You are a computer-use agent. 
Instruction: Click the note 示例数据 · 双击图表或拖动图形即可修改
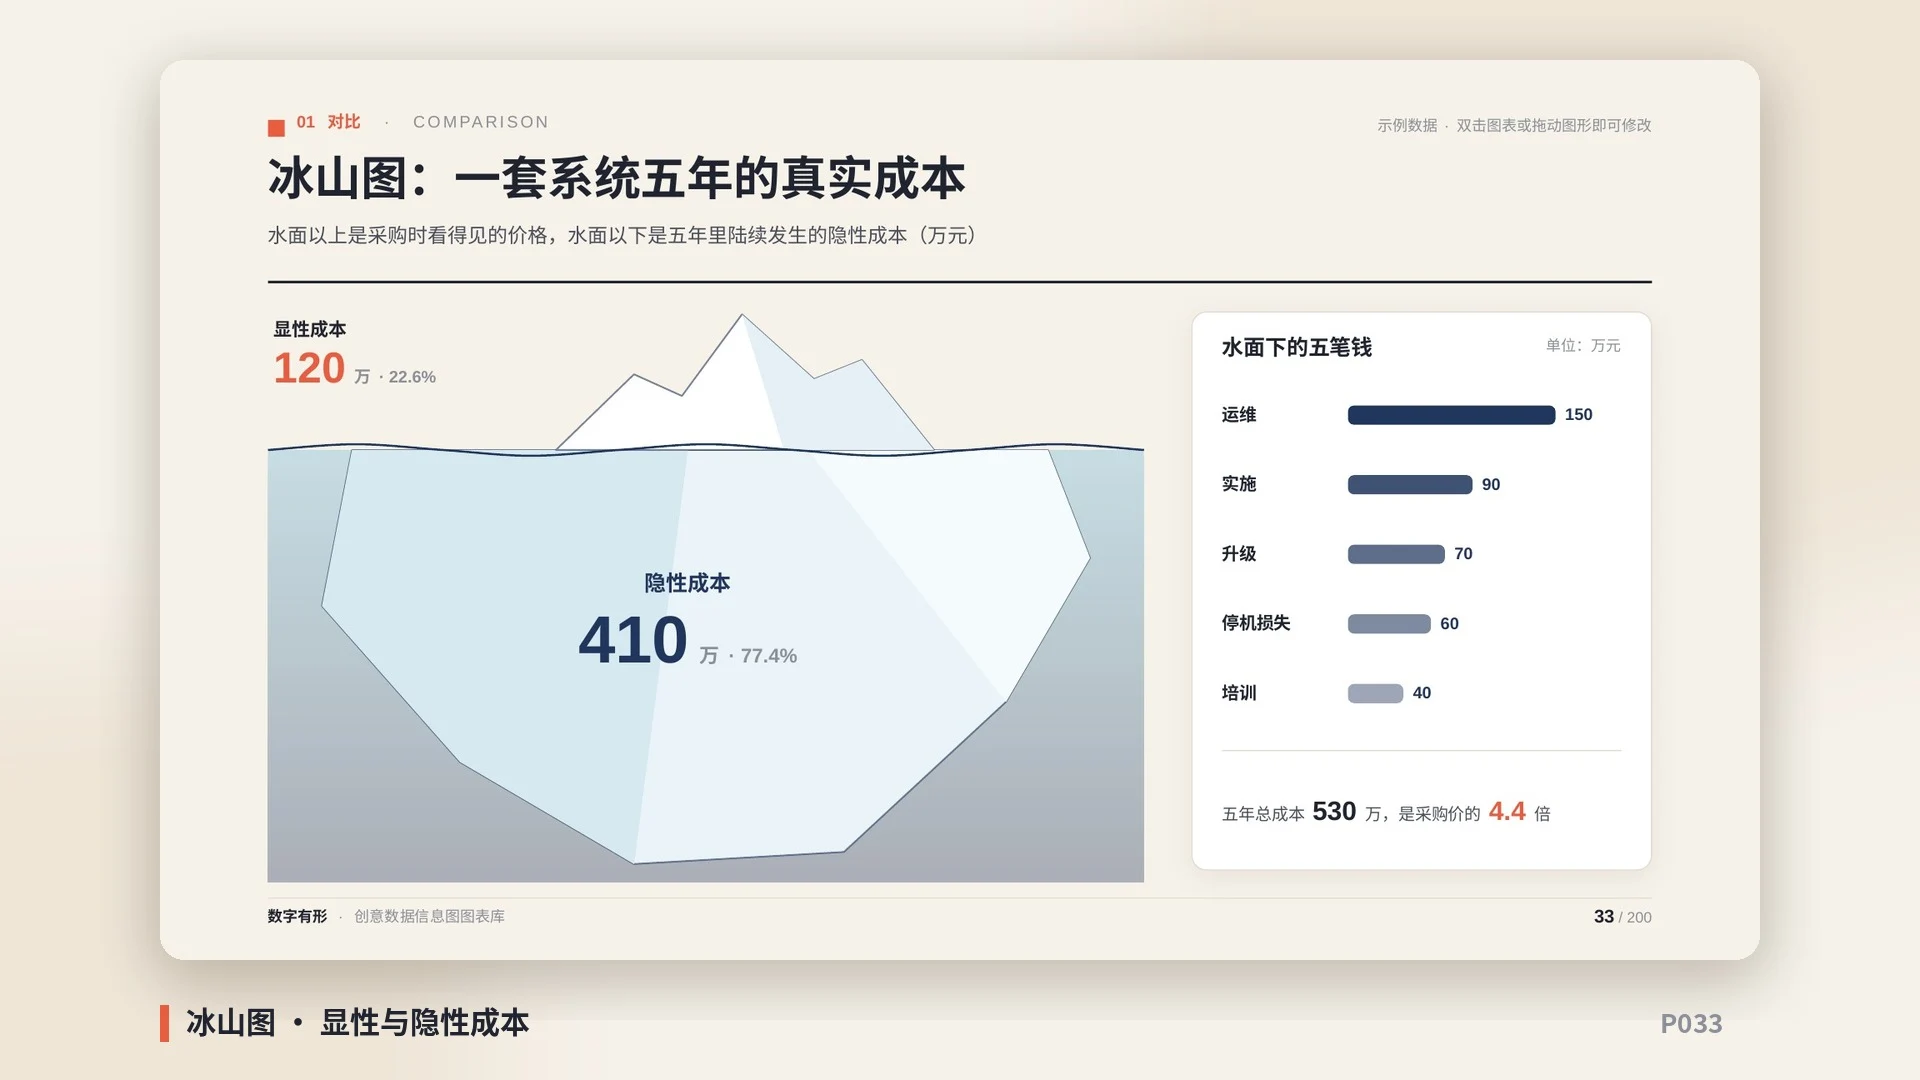1514,125
